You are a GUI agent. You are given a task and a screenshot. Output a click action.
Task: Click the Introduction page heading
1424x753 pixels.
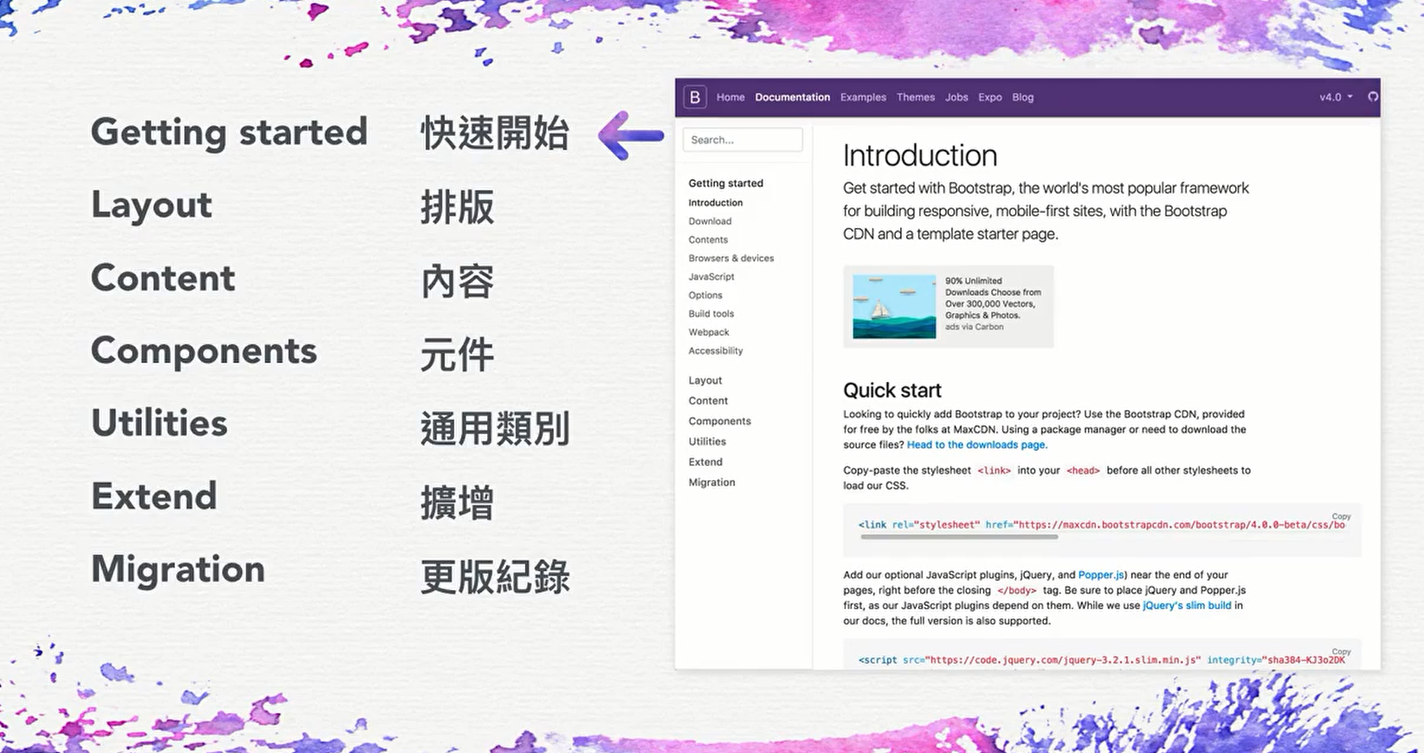coord(920,156)
